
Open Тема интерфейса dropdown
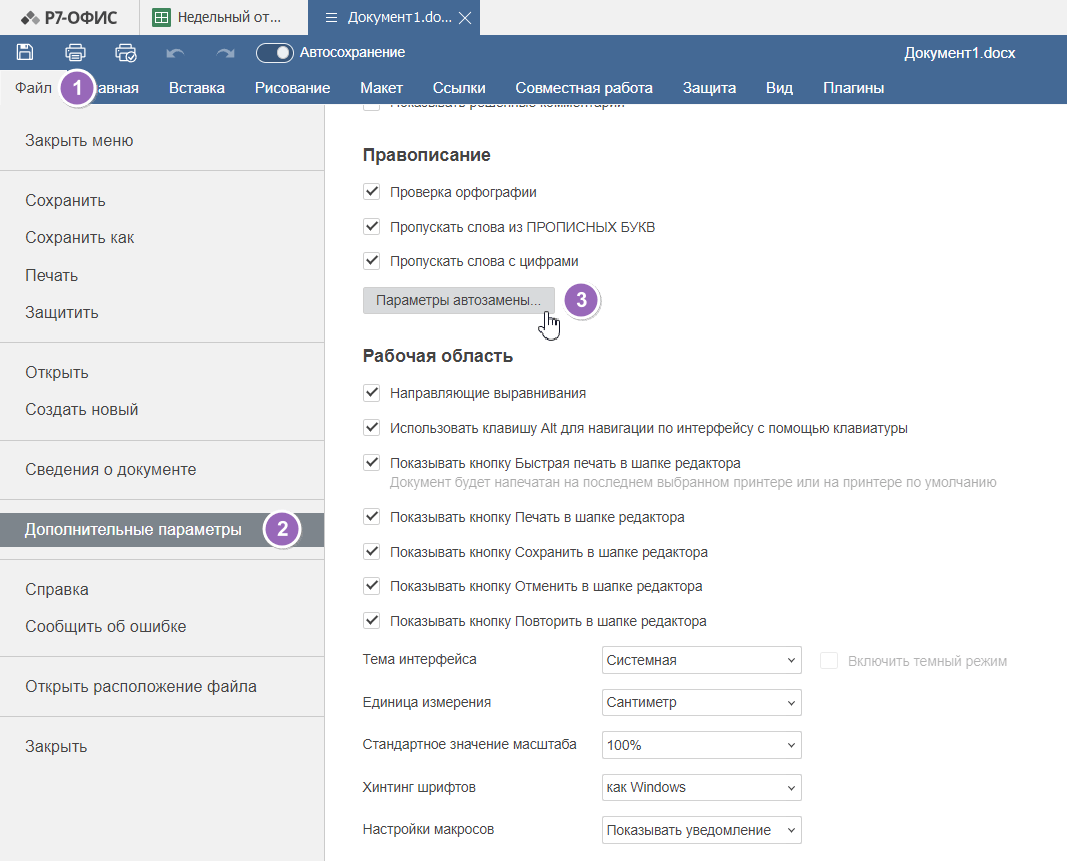tap(702, 660)
